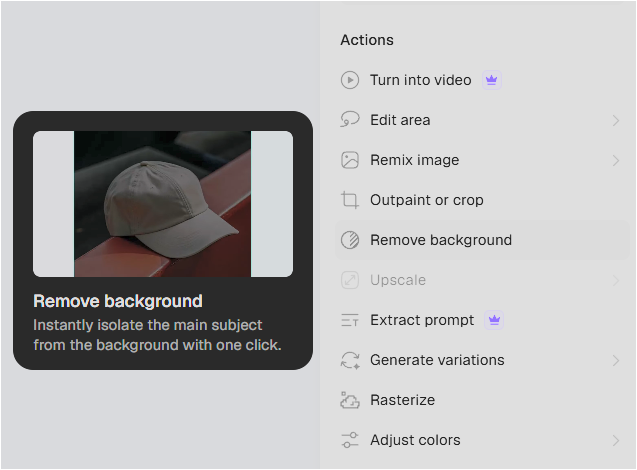The width and height of the screenshot is (637, 470).
Task: Click the cap preview thumbnail in tooltip
Action: pyautogui.click(x=162, y=204)
